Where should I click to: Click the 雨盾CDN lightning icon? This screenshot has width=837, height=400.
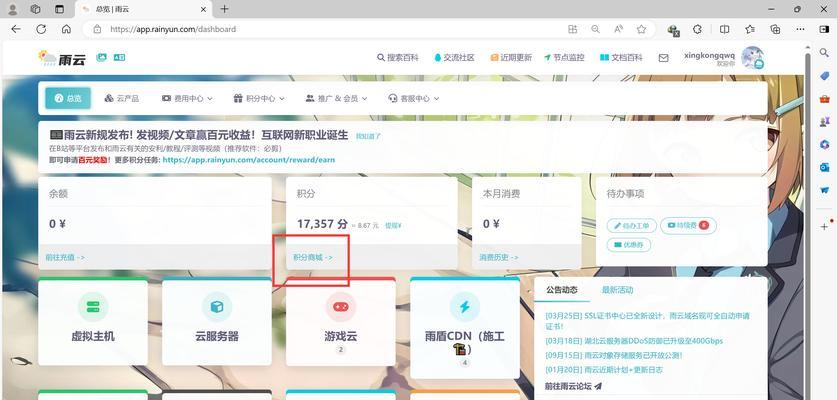(464, 307)
